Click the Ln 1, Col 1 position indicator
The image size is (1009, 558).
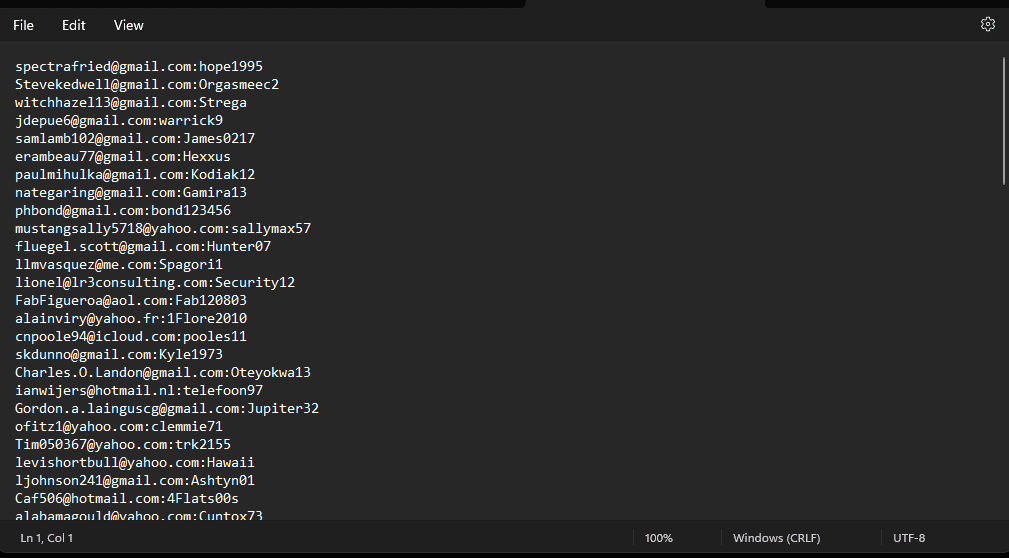[x=47, y=538]
